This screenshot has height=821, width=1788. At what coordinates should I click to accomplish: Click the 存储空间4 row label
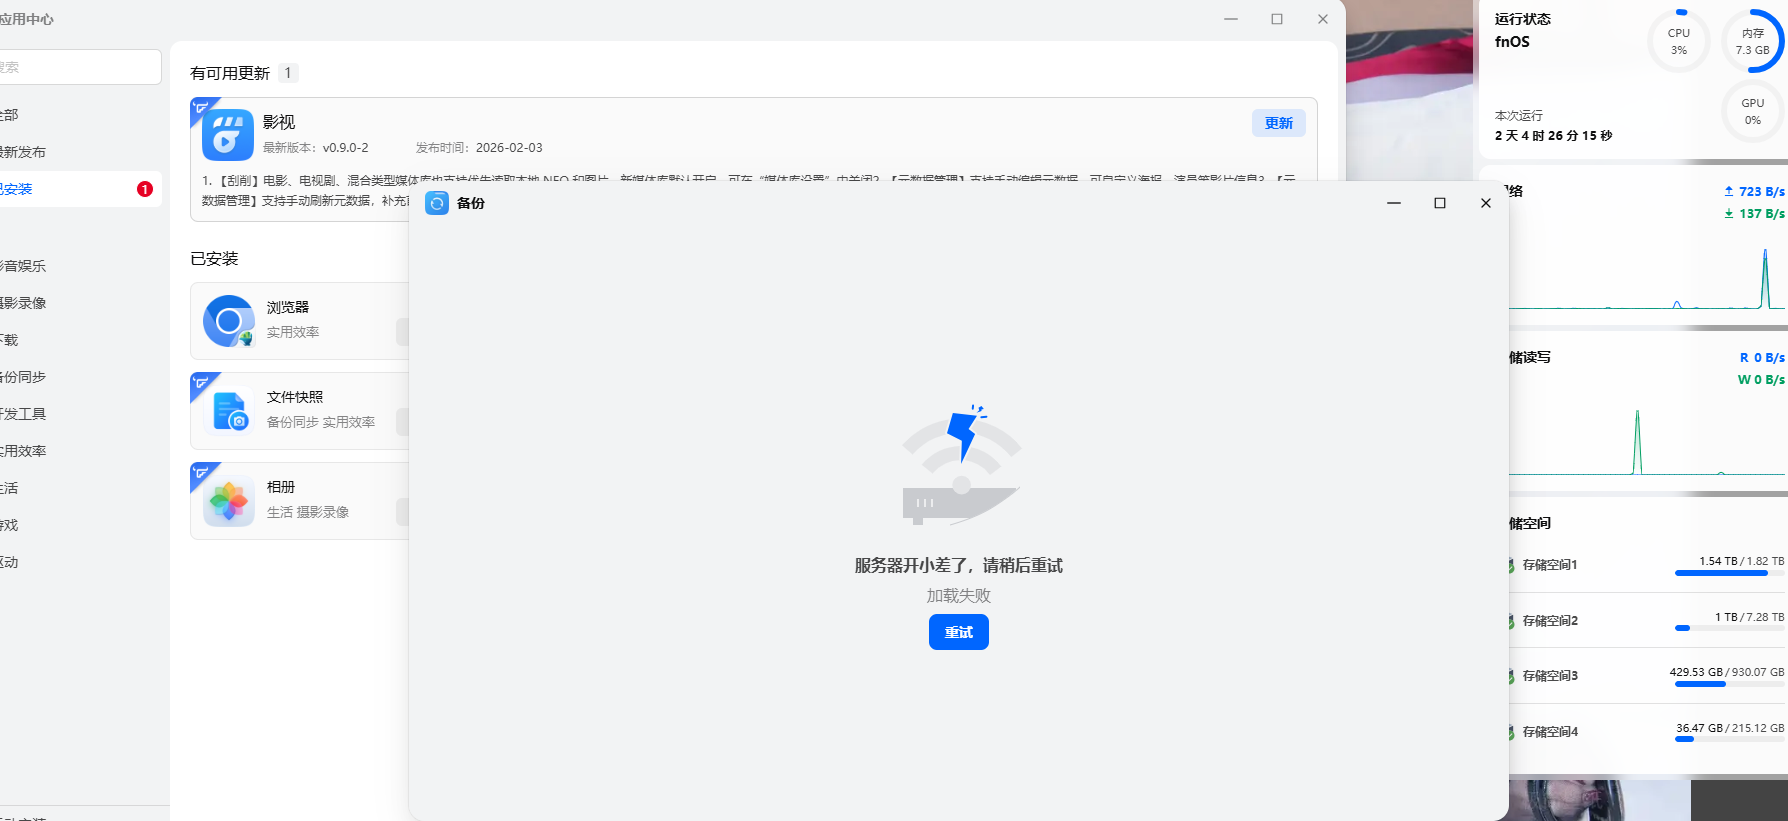click(x=1550, y=732)
